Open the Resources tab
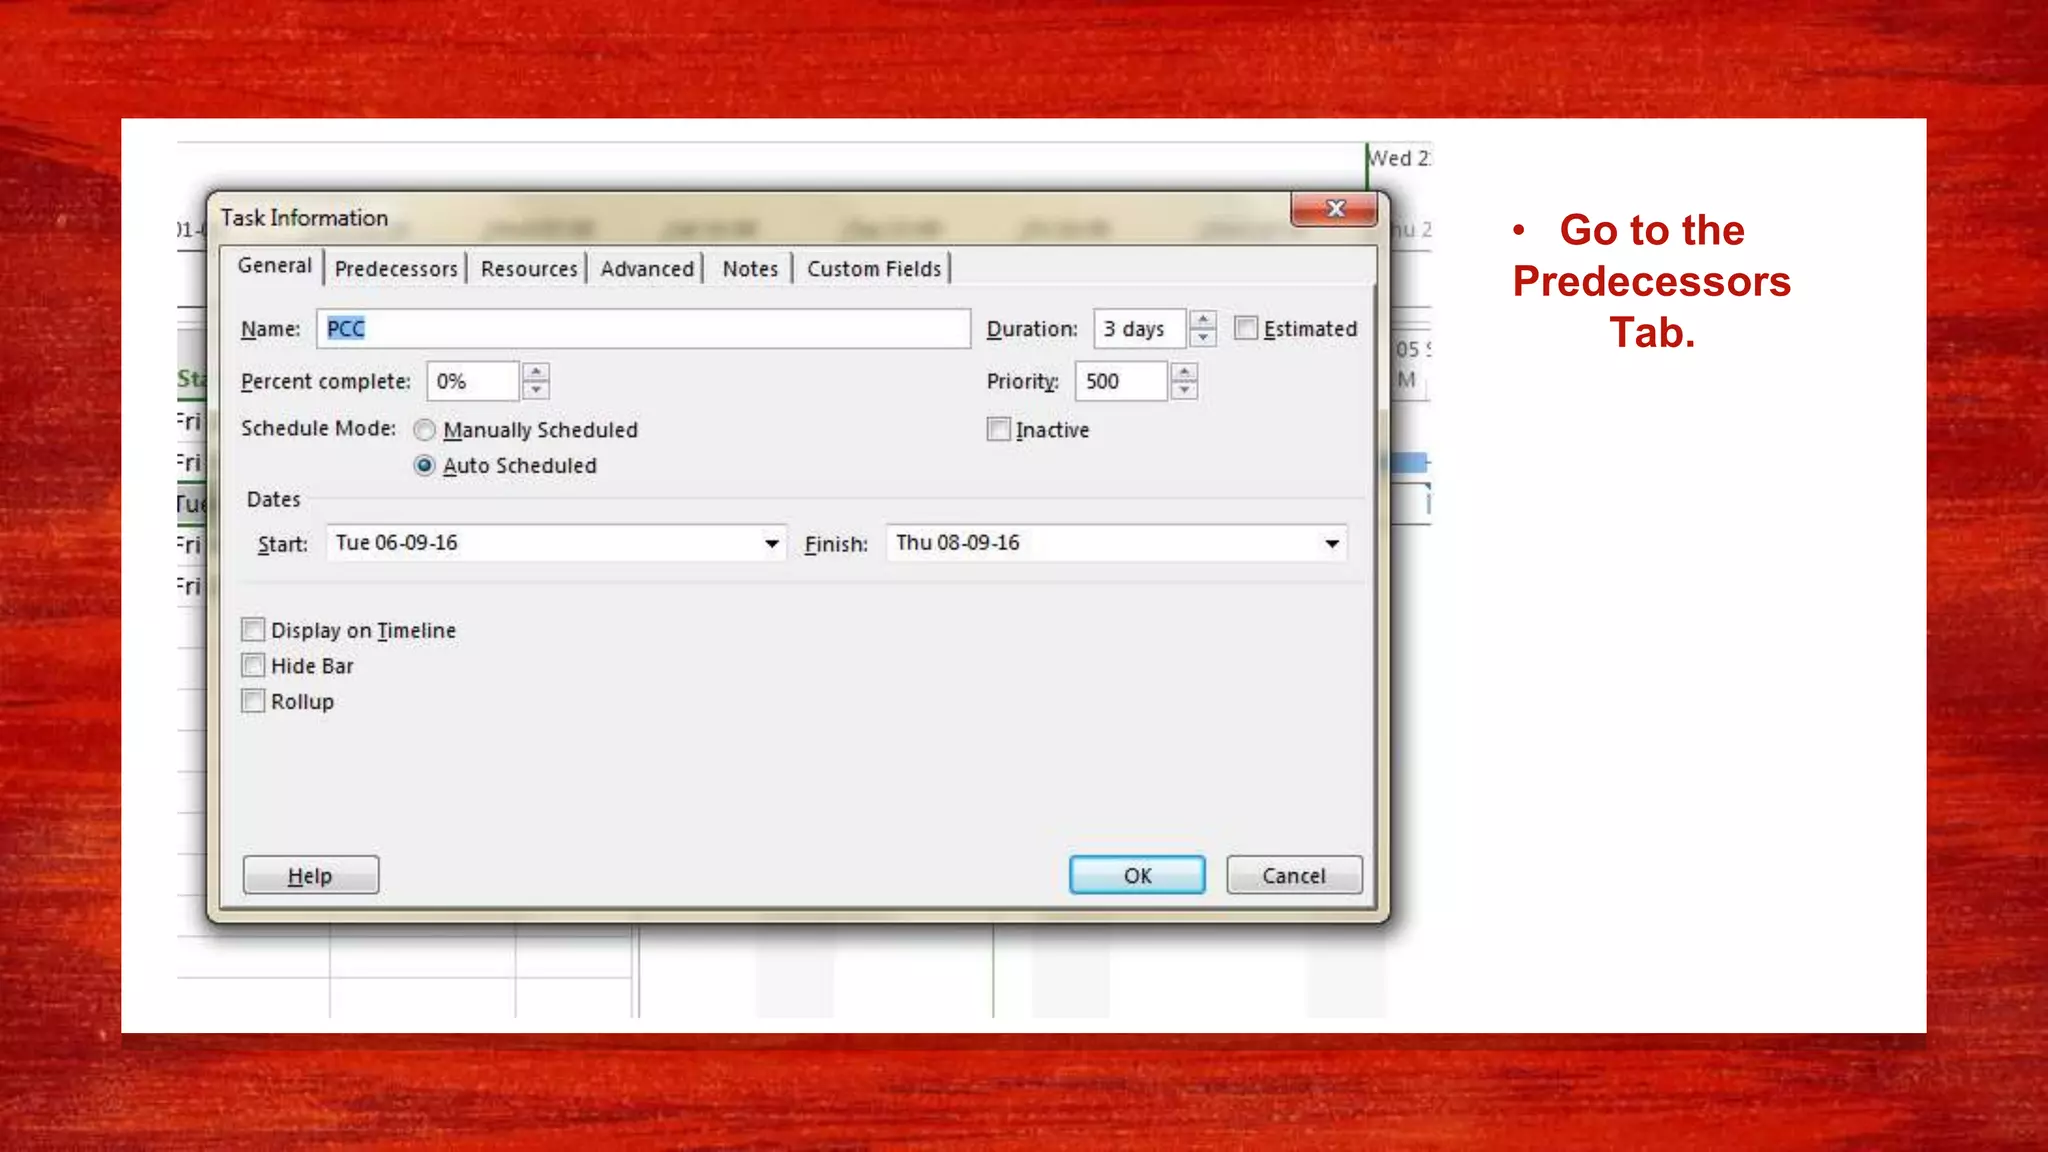 point(528,269)
